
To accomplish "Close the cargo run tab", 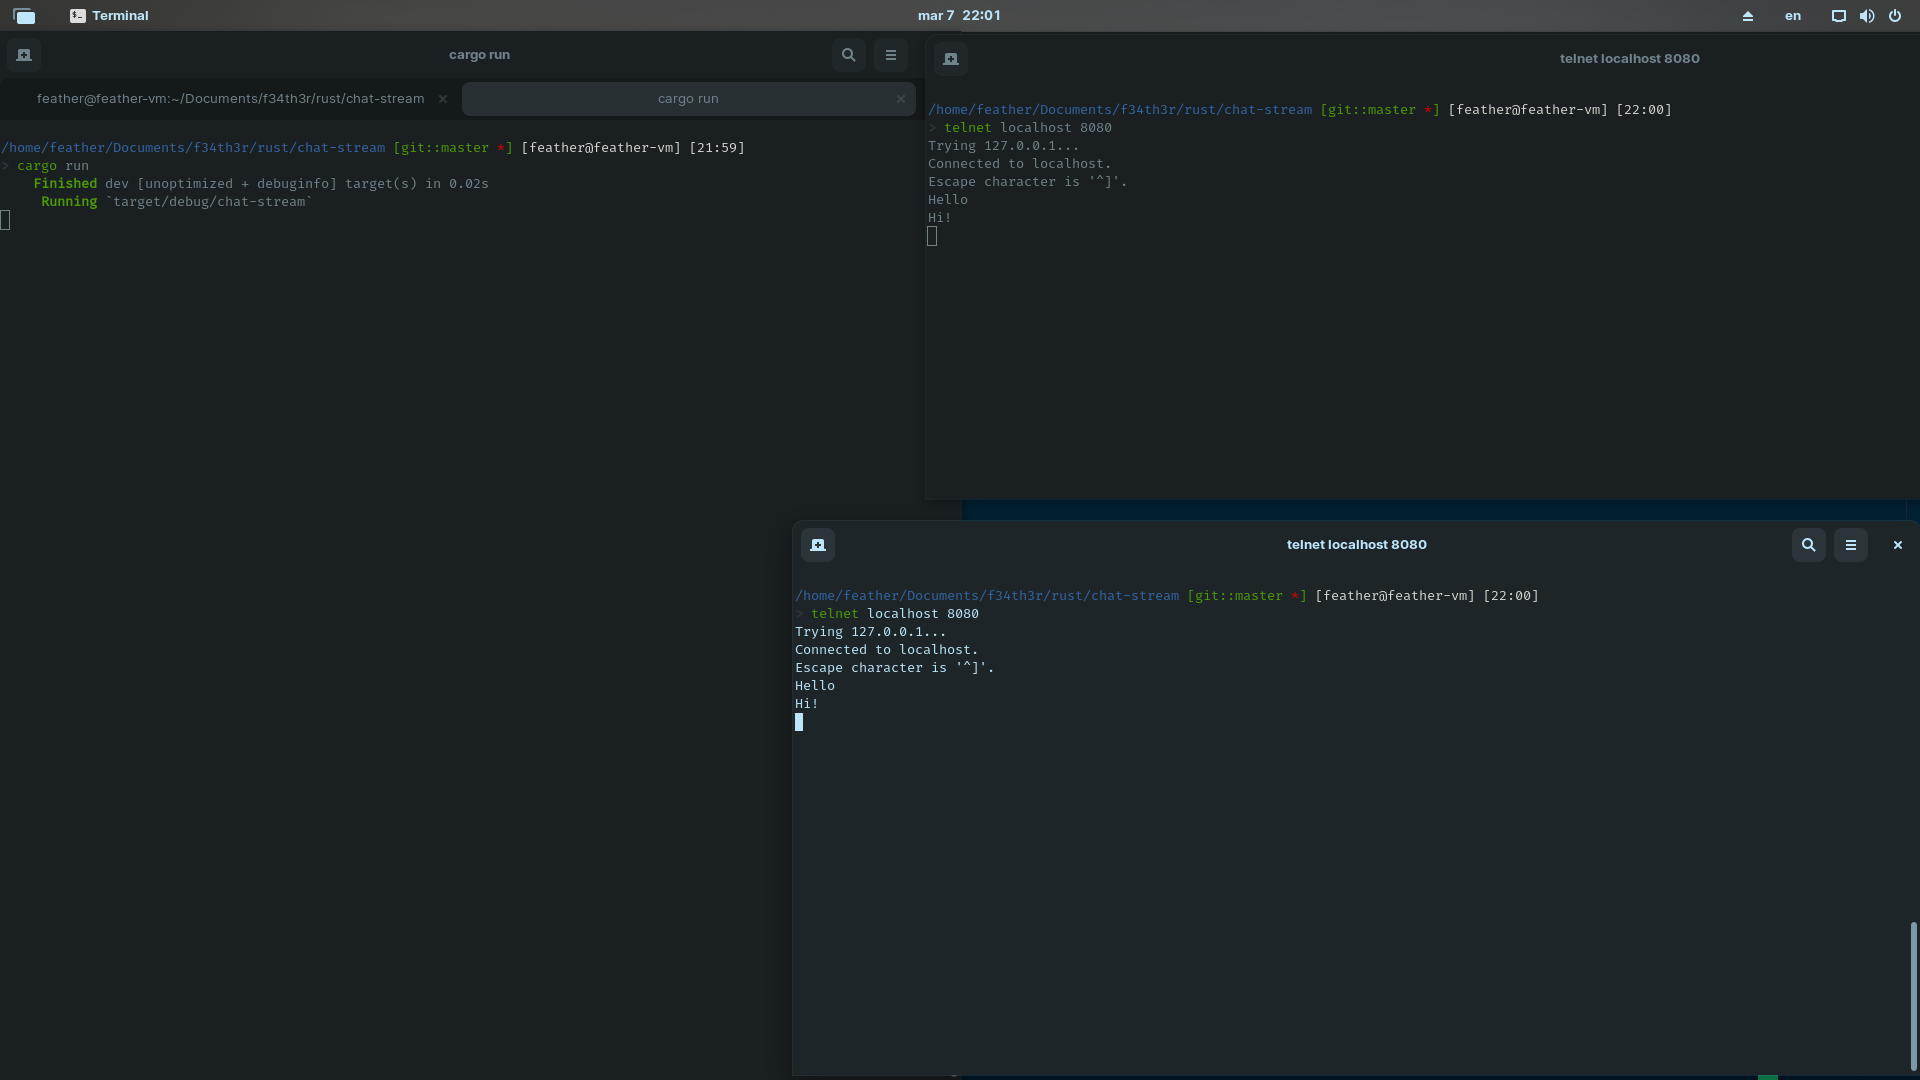I will click(900, 99).
